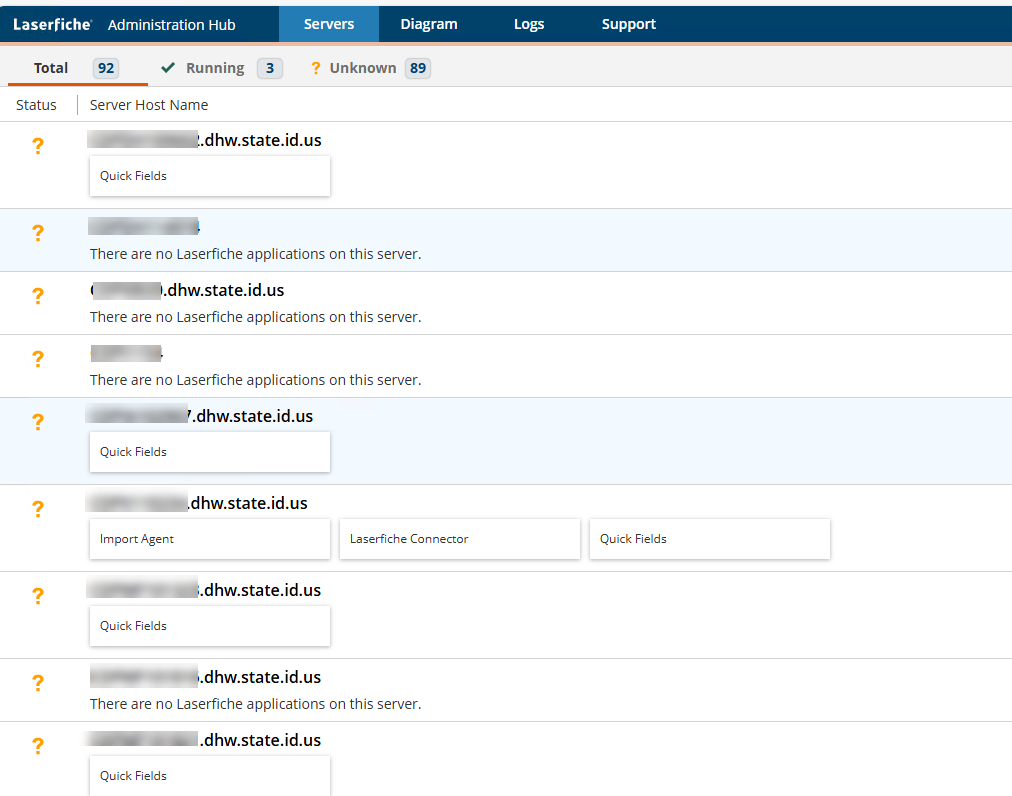Select the fourth row's no-applications message
This screenshot has width=1012, height=796.
256,380
